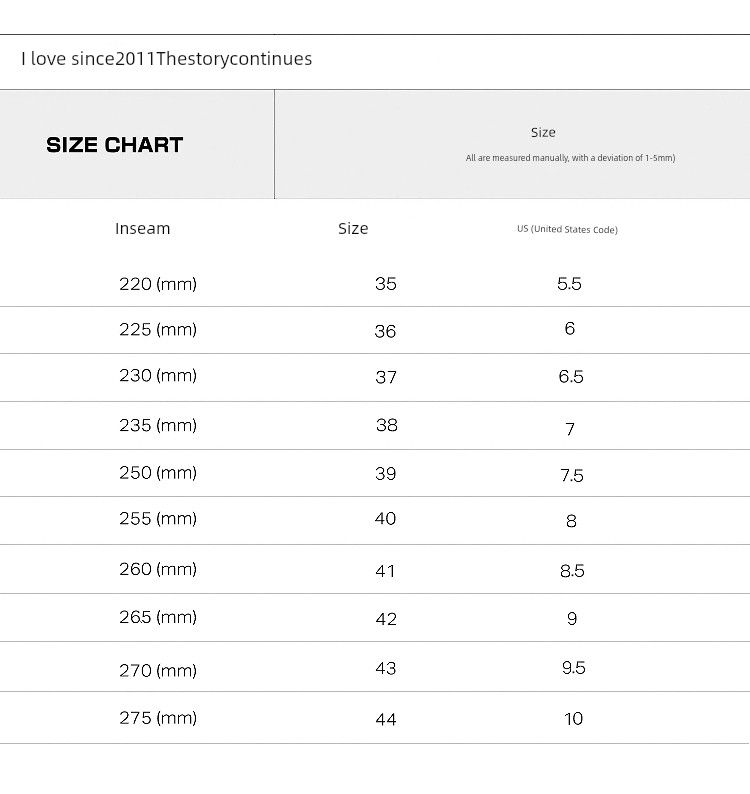Screen dimensions: 750x794
Task: Click the 'Size' title in the gray header
Action: coord(543,133)
